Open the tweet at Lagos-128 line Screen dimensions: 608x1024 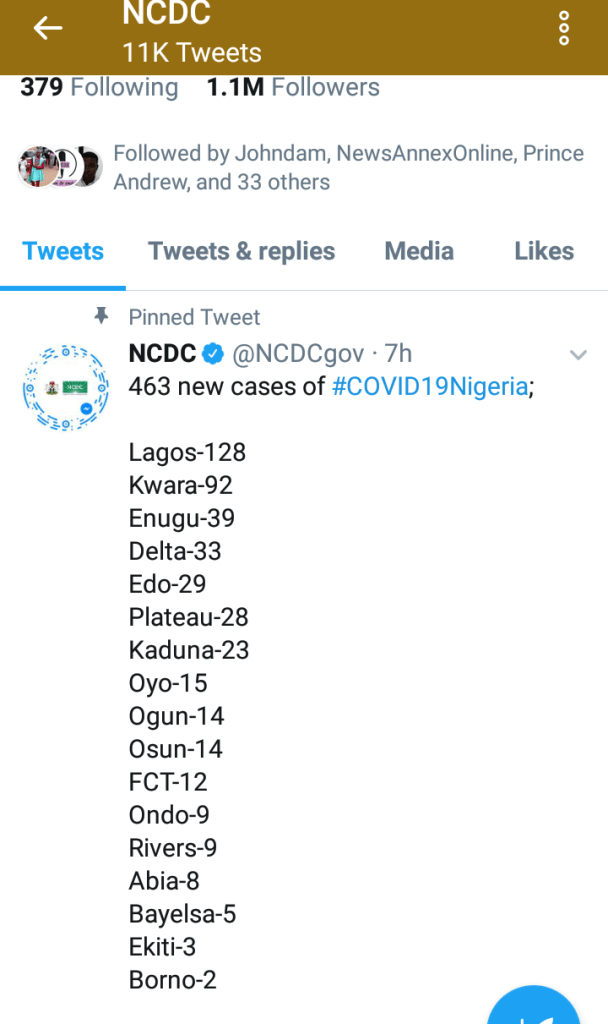[x=187, y=452]
